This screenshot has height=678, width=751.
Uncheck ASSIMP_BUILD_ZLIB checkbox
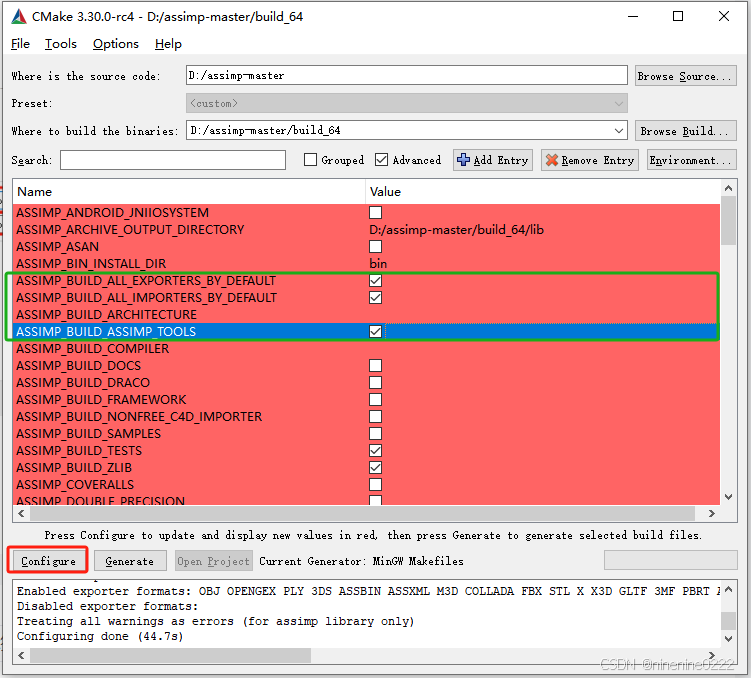point(376,468)
